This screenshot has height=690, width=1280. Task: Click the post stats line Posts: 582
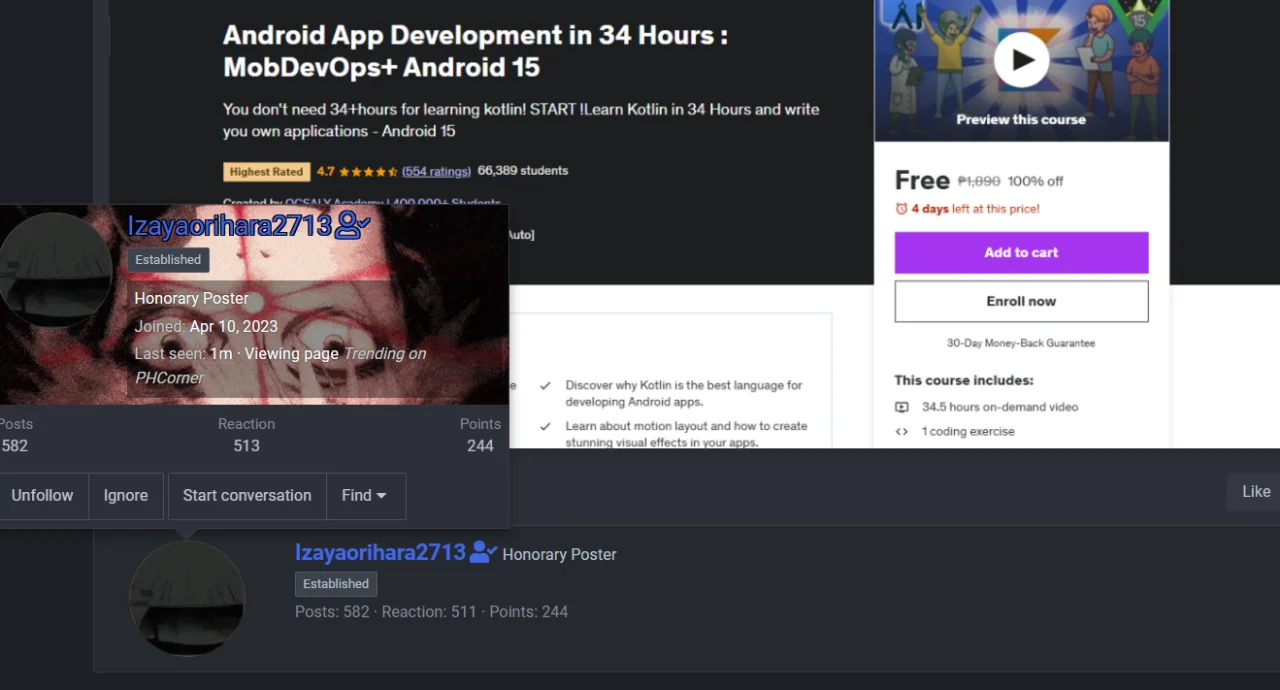431,612
